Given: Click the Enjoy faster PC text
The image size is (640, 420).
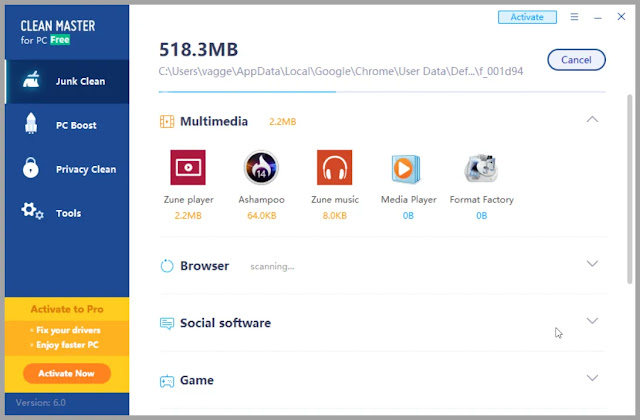Looking at the screenshot, I should tap(67, 344).
